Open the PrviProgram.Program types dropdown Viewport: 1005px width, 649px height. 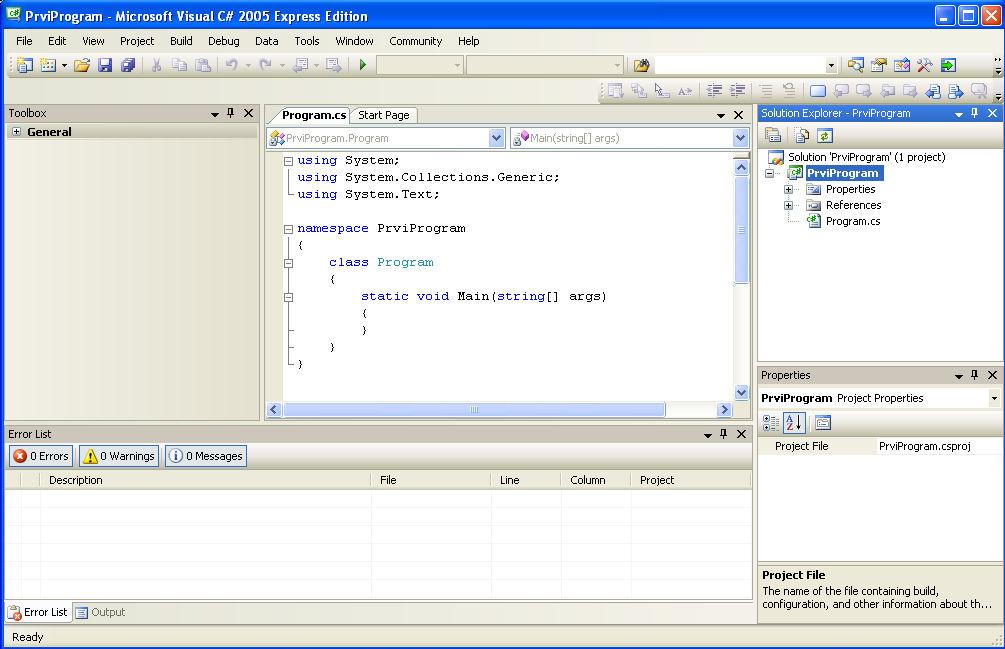496,138
